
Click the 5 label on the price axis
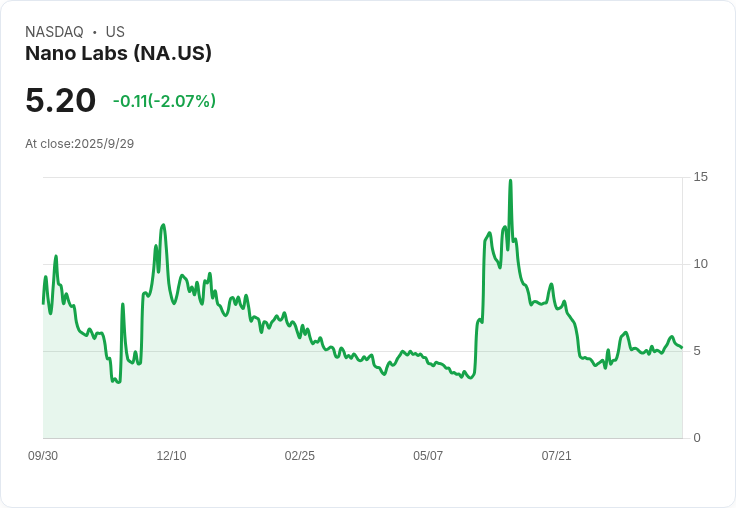pyautogui.click(x=697, y=351)
